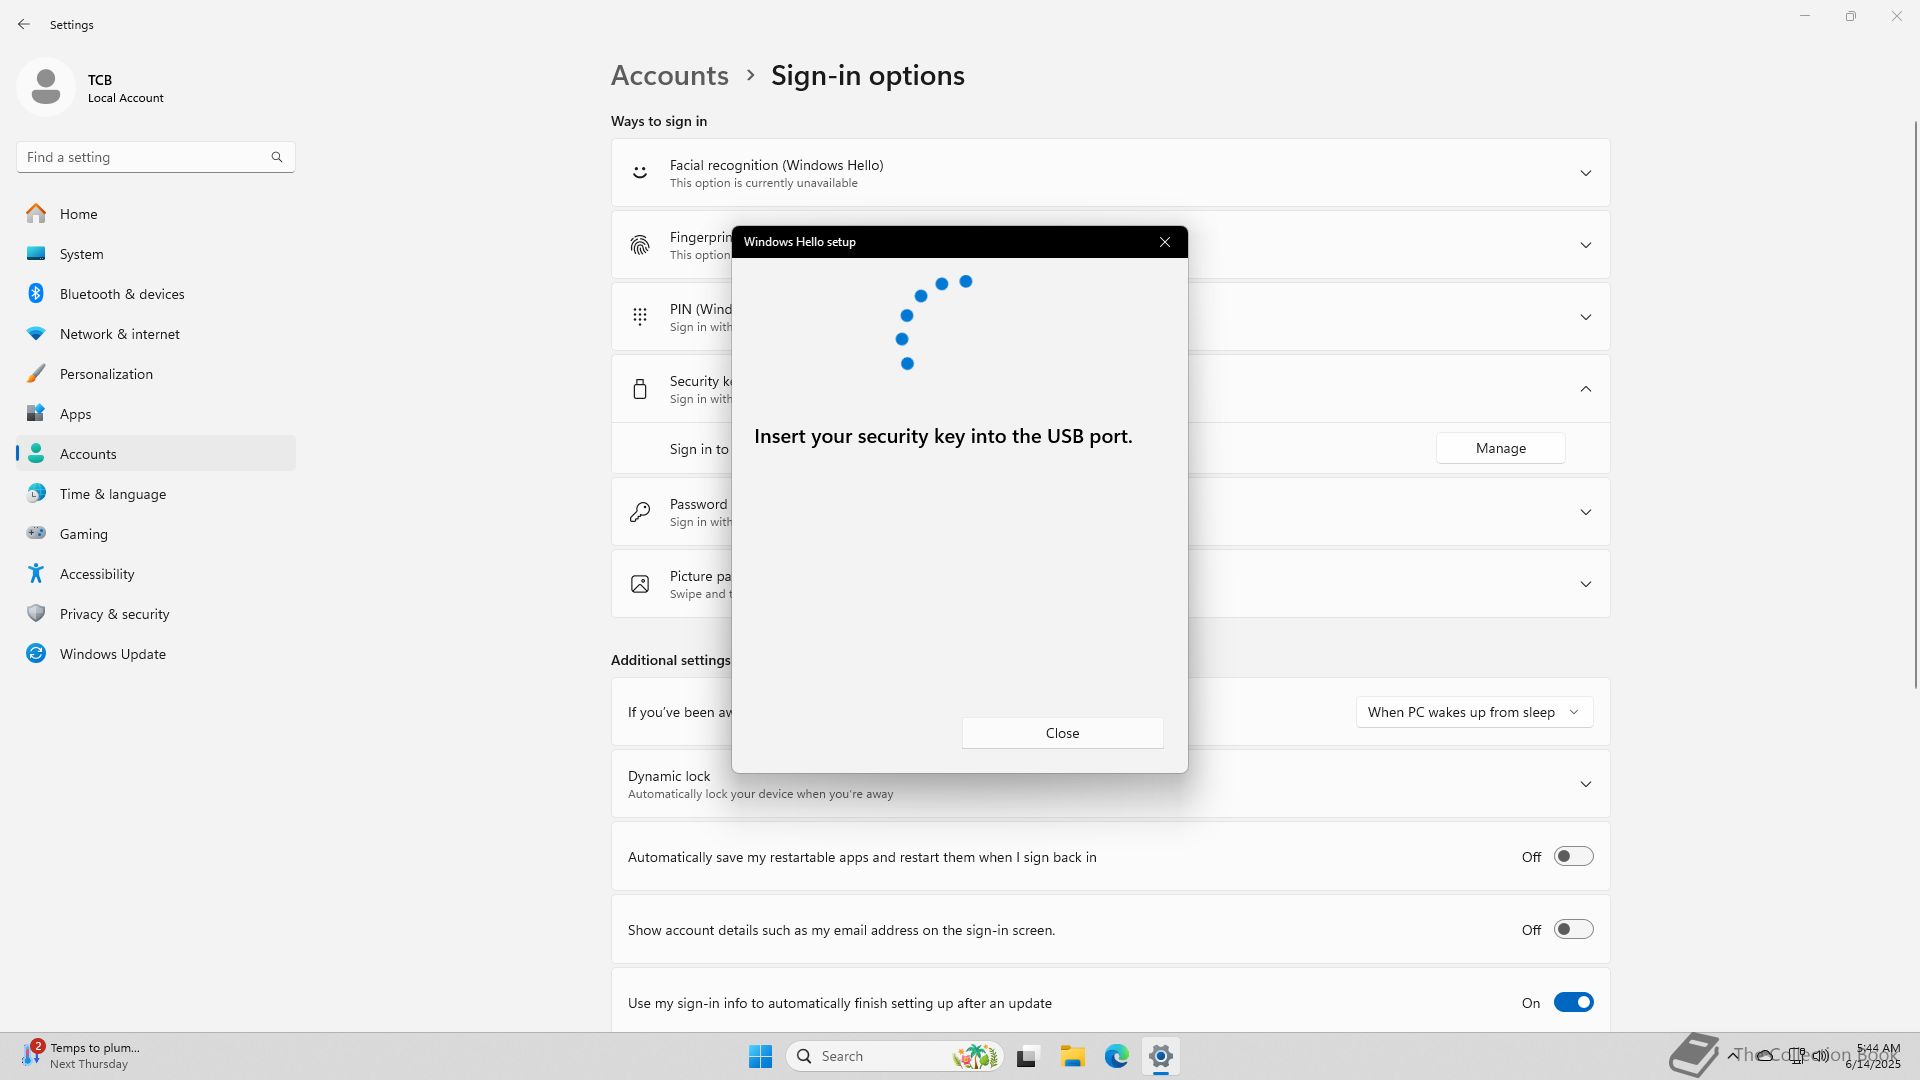Click the Security key USB icon
Viewport: 1920px width, 1080px height.
640,389
